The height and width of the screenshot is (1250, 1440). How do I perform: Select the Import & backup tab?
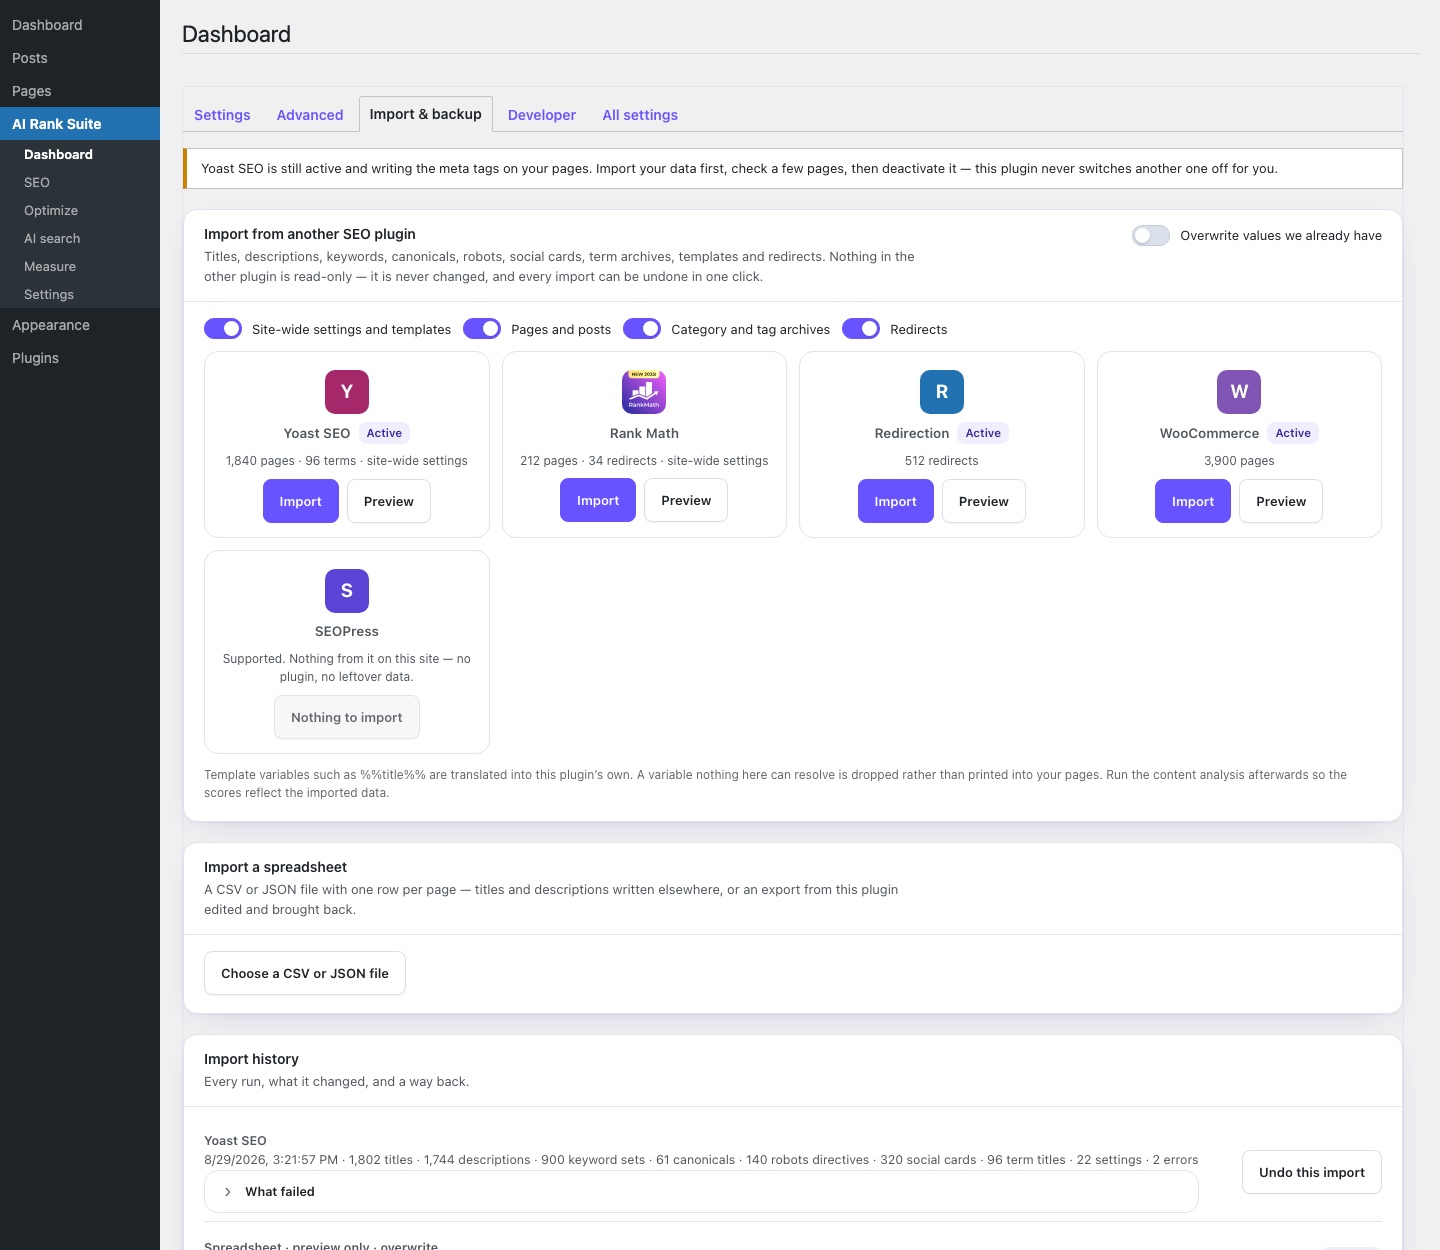pos(426,114)
